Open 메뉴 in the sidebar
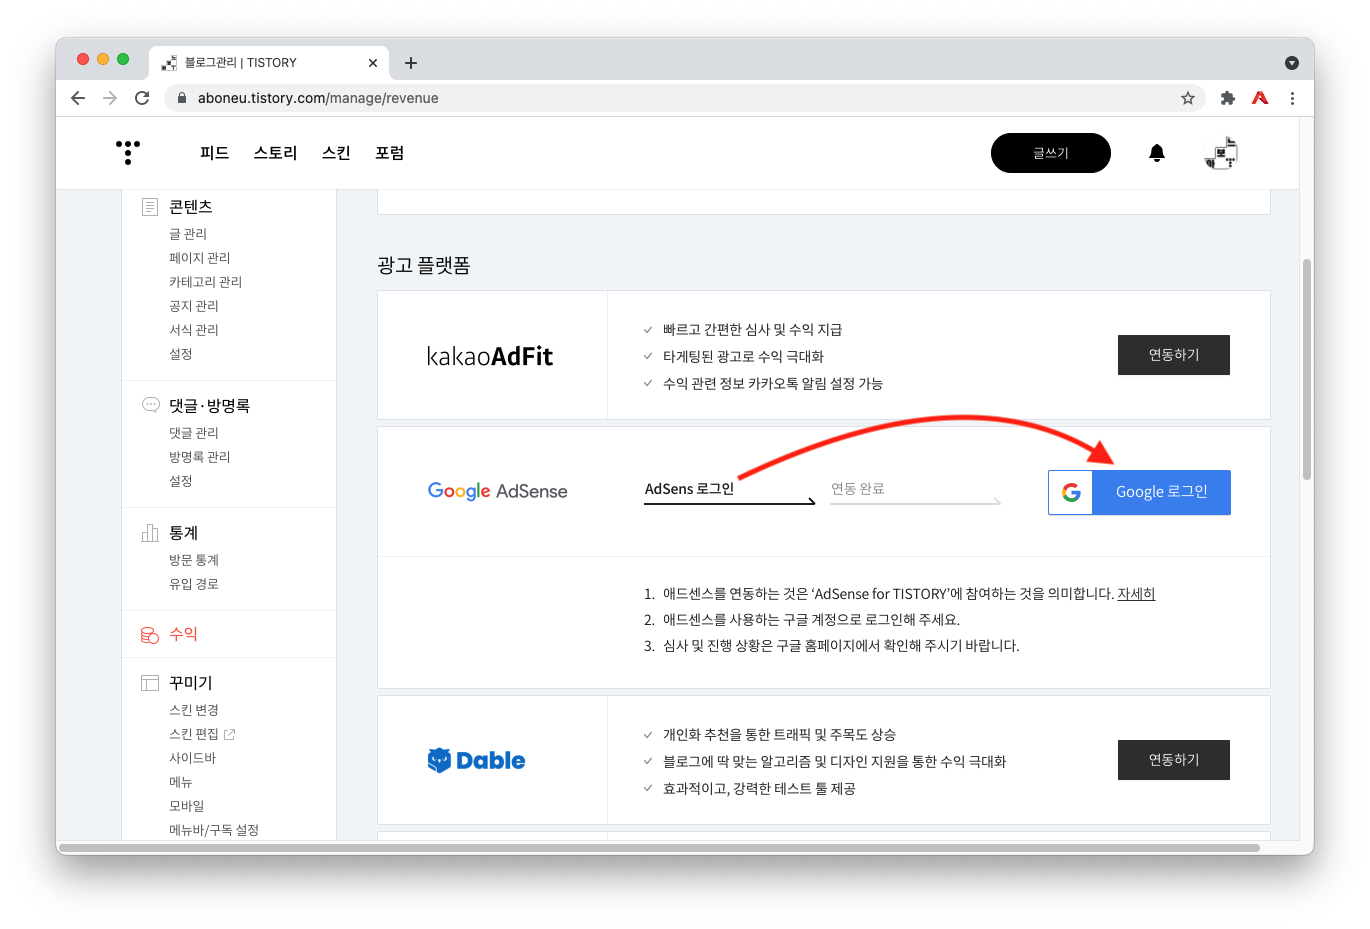This screenshot has height=929, width=1370. 181,782
